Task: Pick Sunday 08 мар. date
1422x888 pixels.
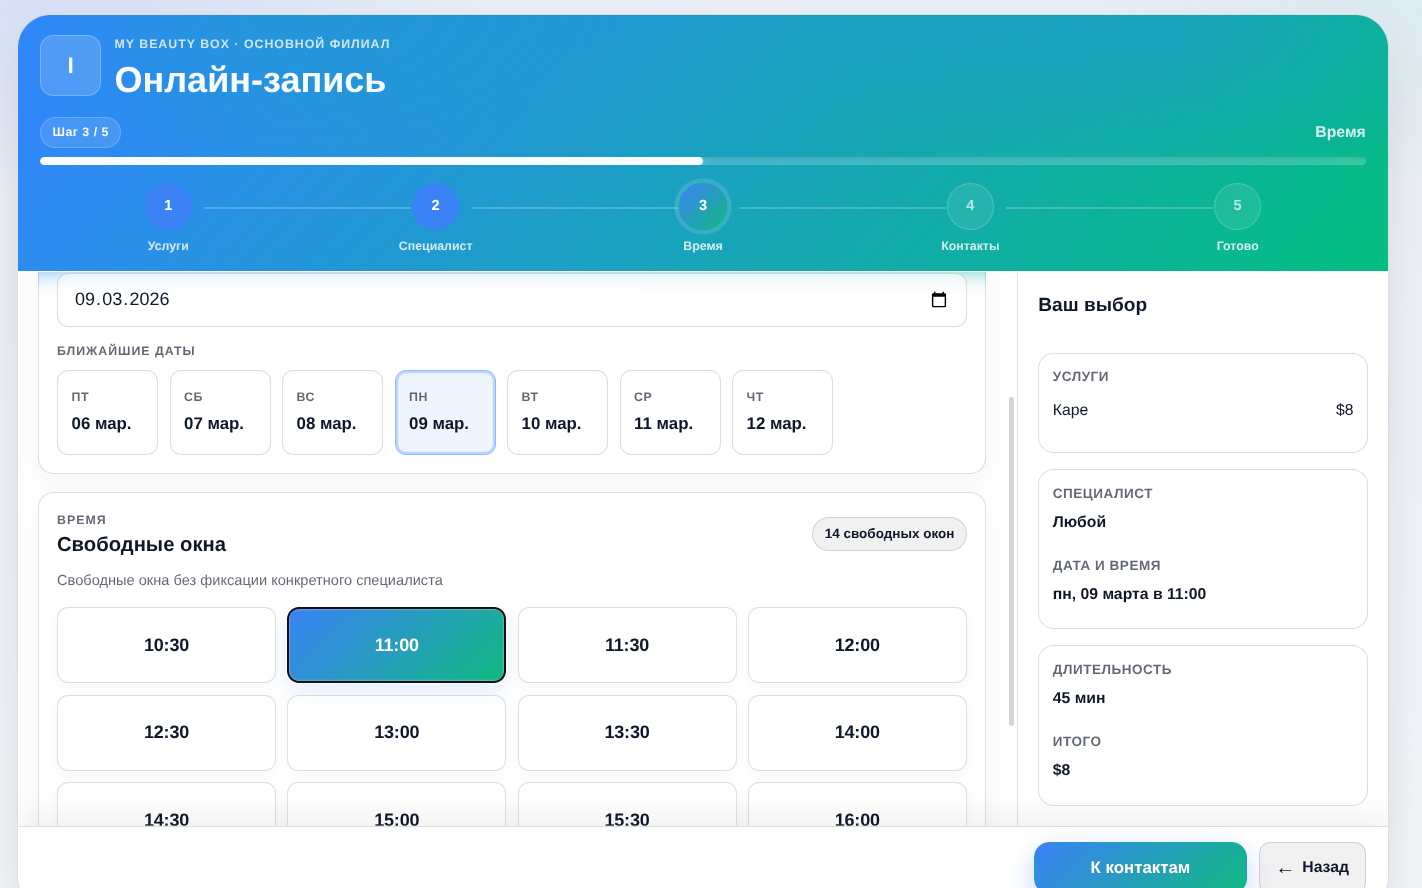Action: [332, 412]
